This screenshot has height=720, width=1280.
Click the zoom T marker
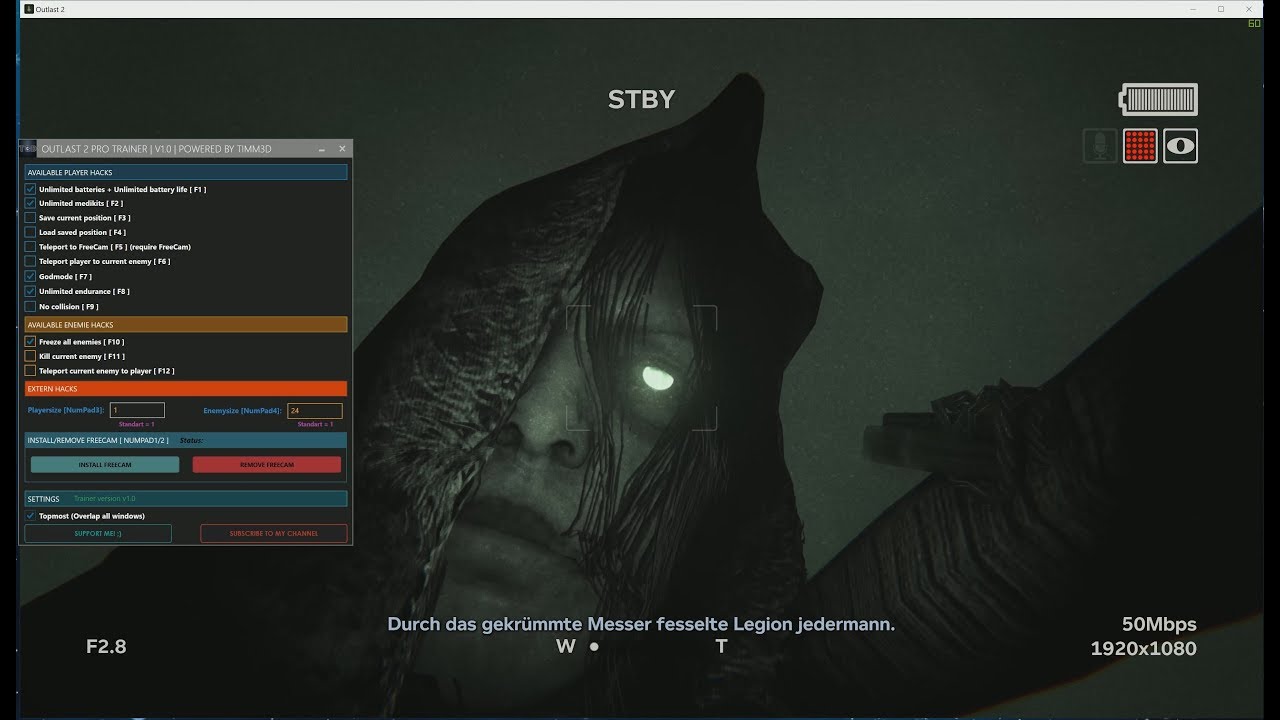coord(721,646)
